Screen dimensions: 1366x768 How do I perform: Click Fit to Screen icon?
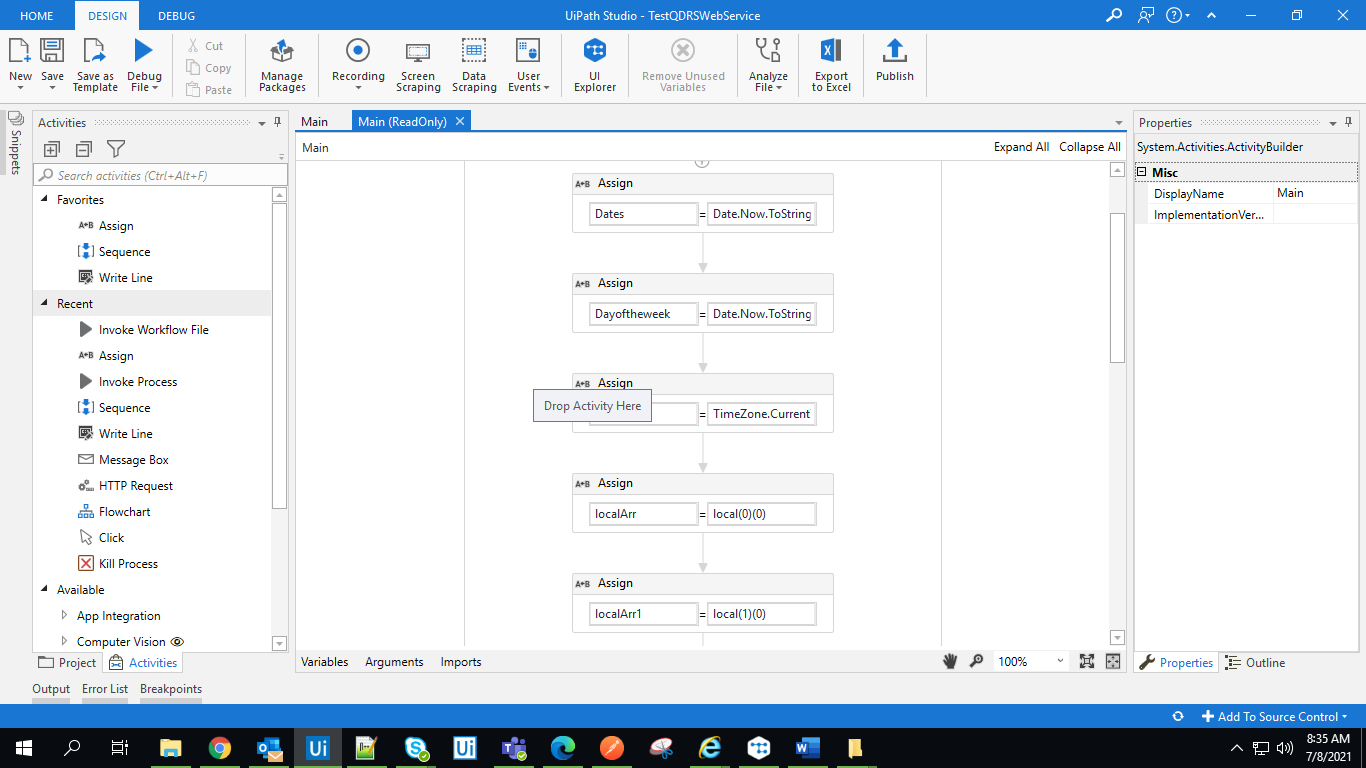(x=1087, y=661)
